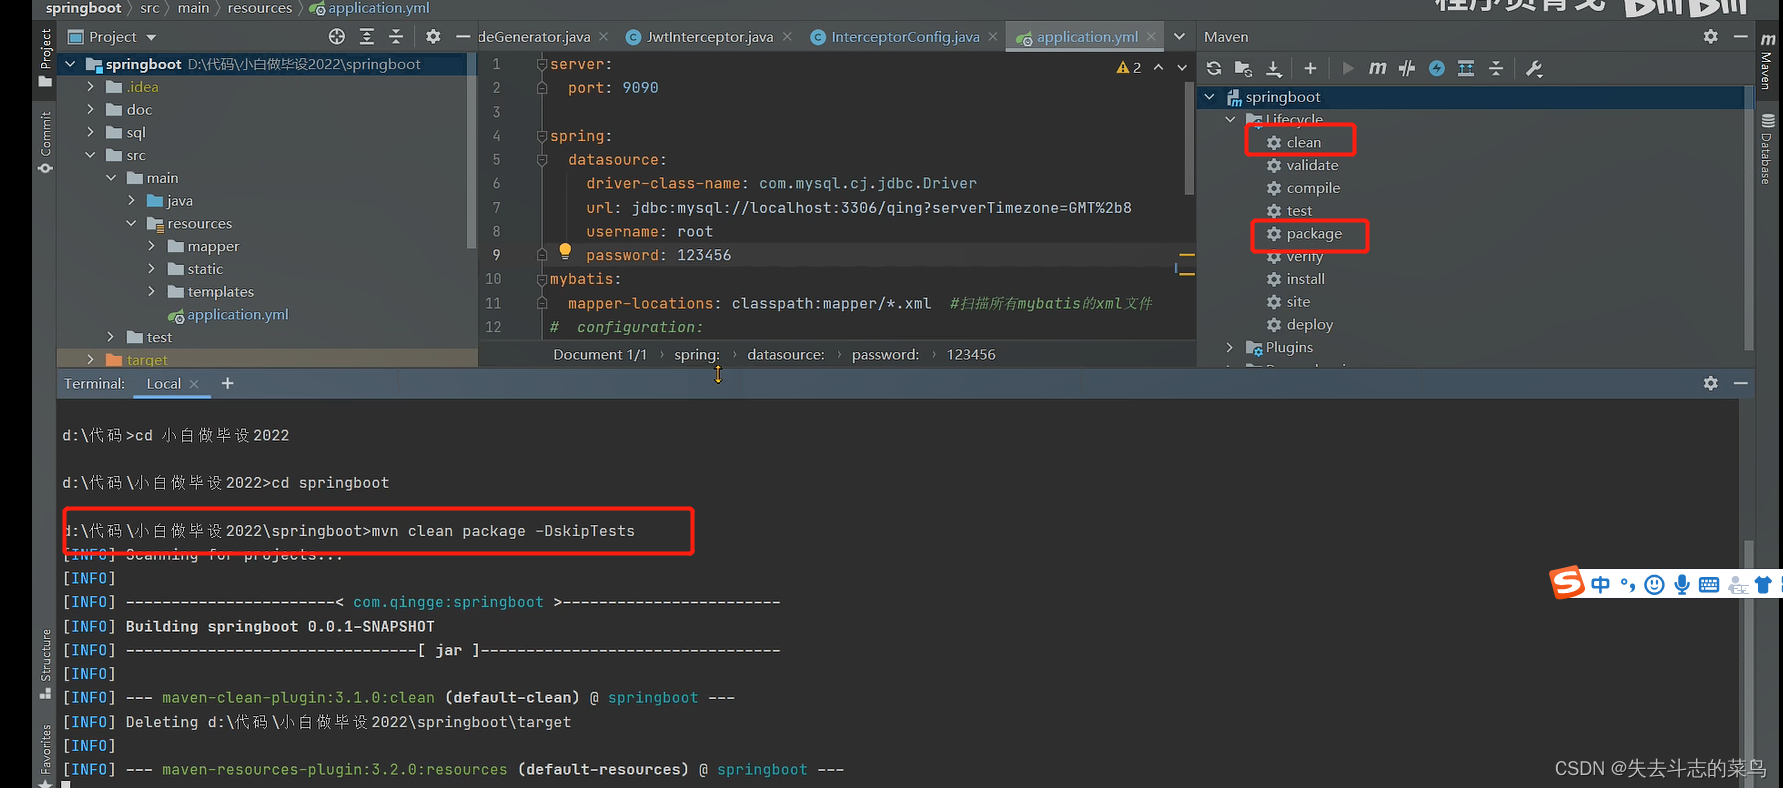
Task: Open Commit tool window
Action: 45,142
